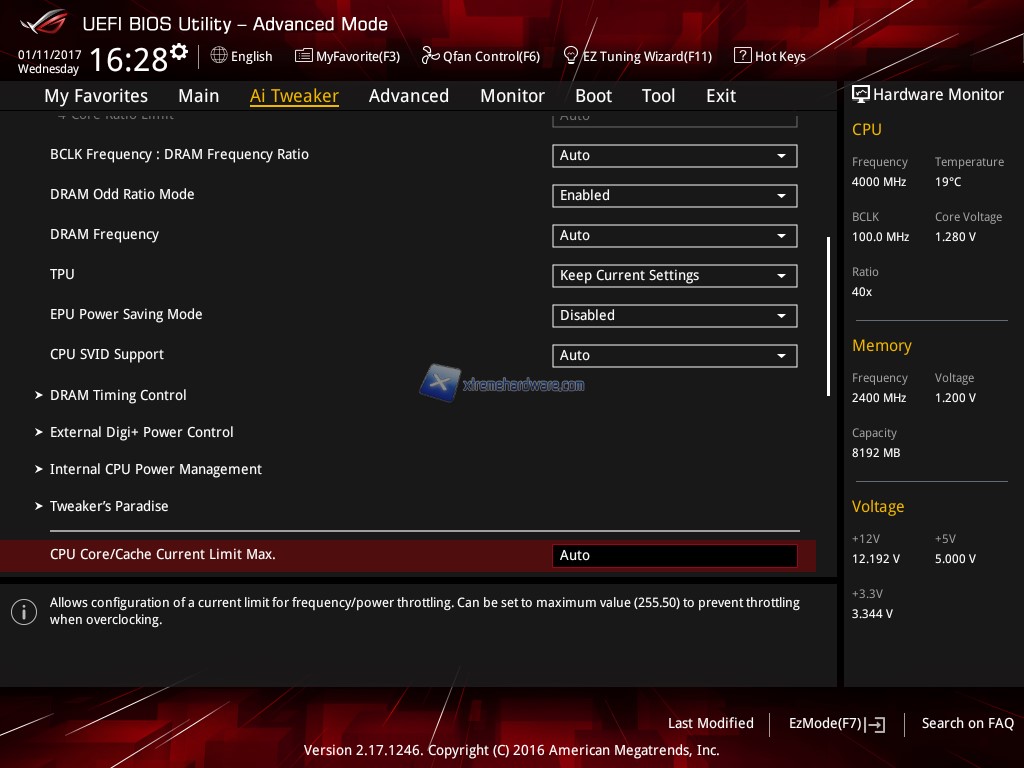1024x768 pixels.
Task: Open the EPU Power Saving Mode dropdown
Action: tap(674, 316)
